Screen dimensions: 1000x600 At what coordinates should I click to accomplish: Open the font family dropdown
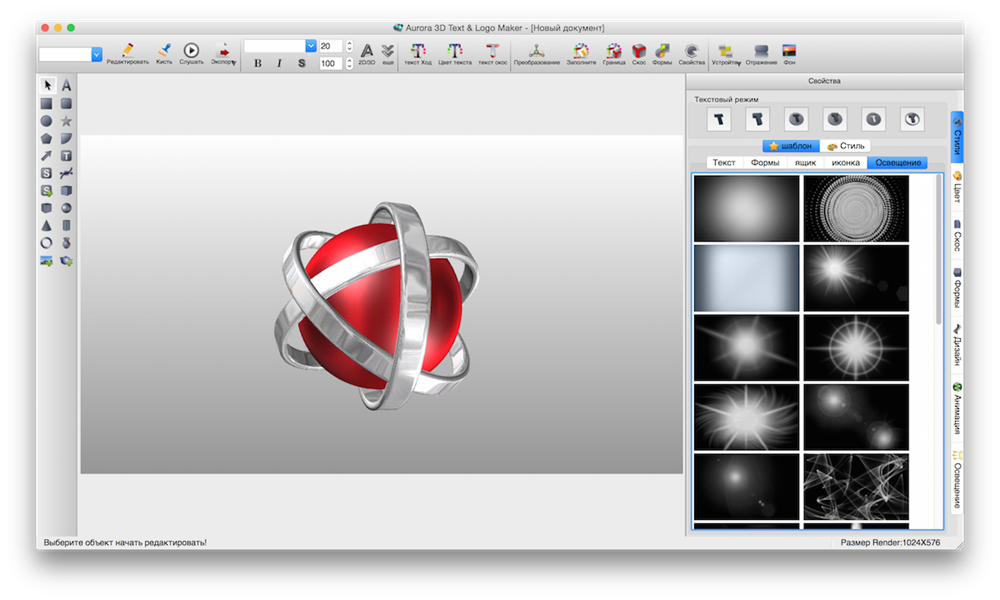[311, 46]
